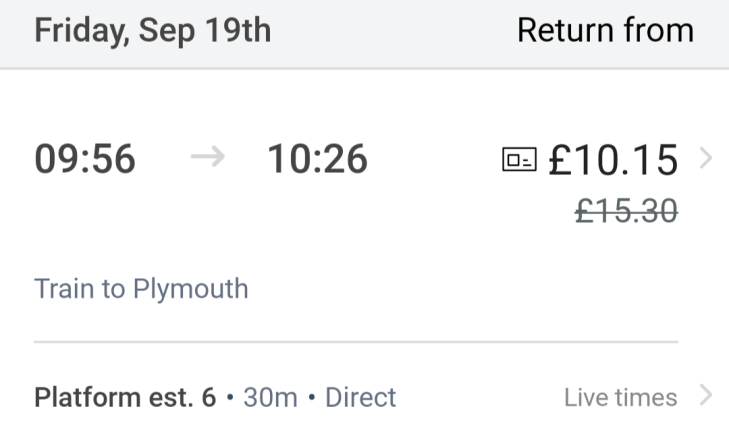Screen dimensions: 729x434
Task: Click the word Plymouth in the destination line
Action: point(190,289)
